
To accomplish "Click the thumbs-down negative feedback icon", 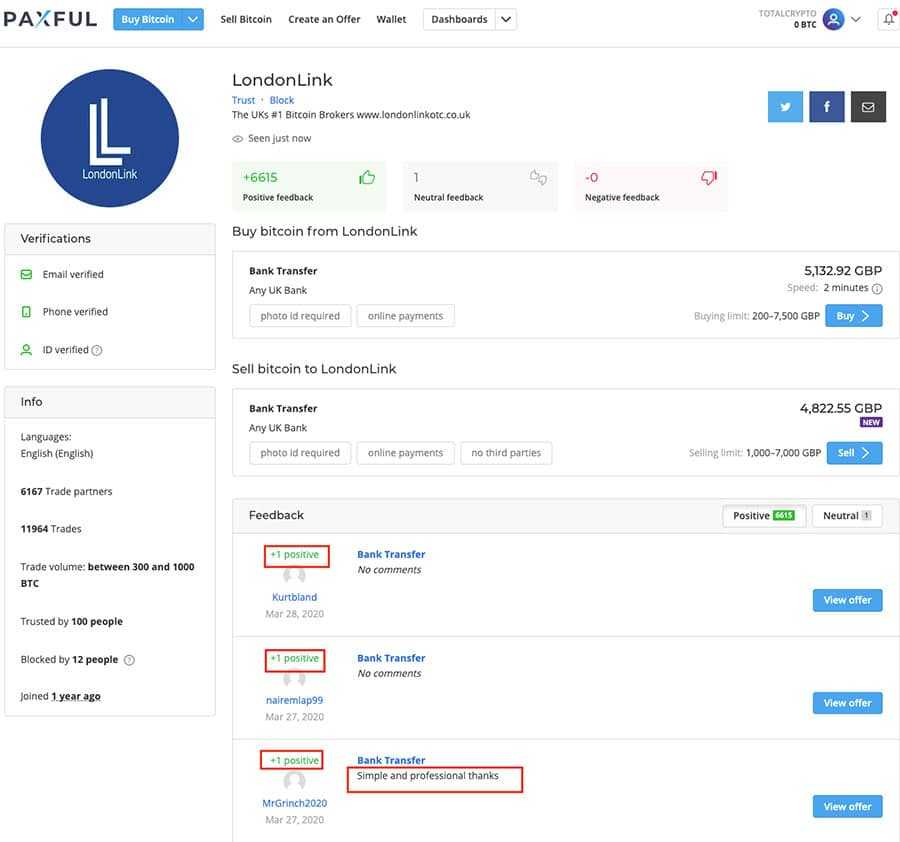I will click(x=709, y=176).
